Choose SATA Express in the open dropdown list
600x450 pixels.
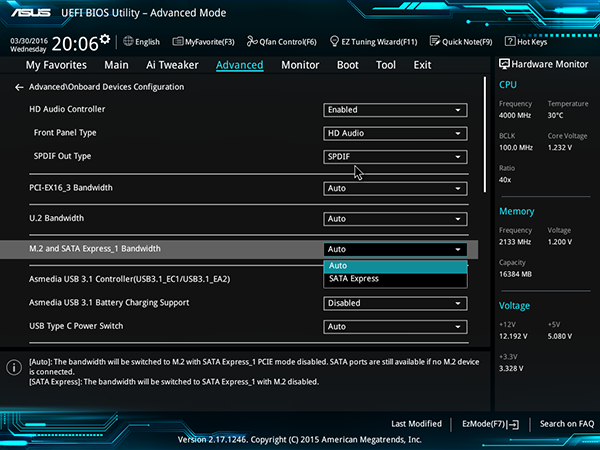[x=395, y=279]
